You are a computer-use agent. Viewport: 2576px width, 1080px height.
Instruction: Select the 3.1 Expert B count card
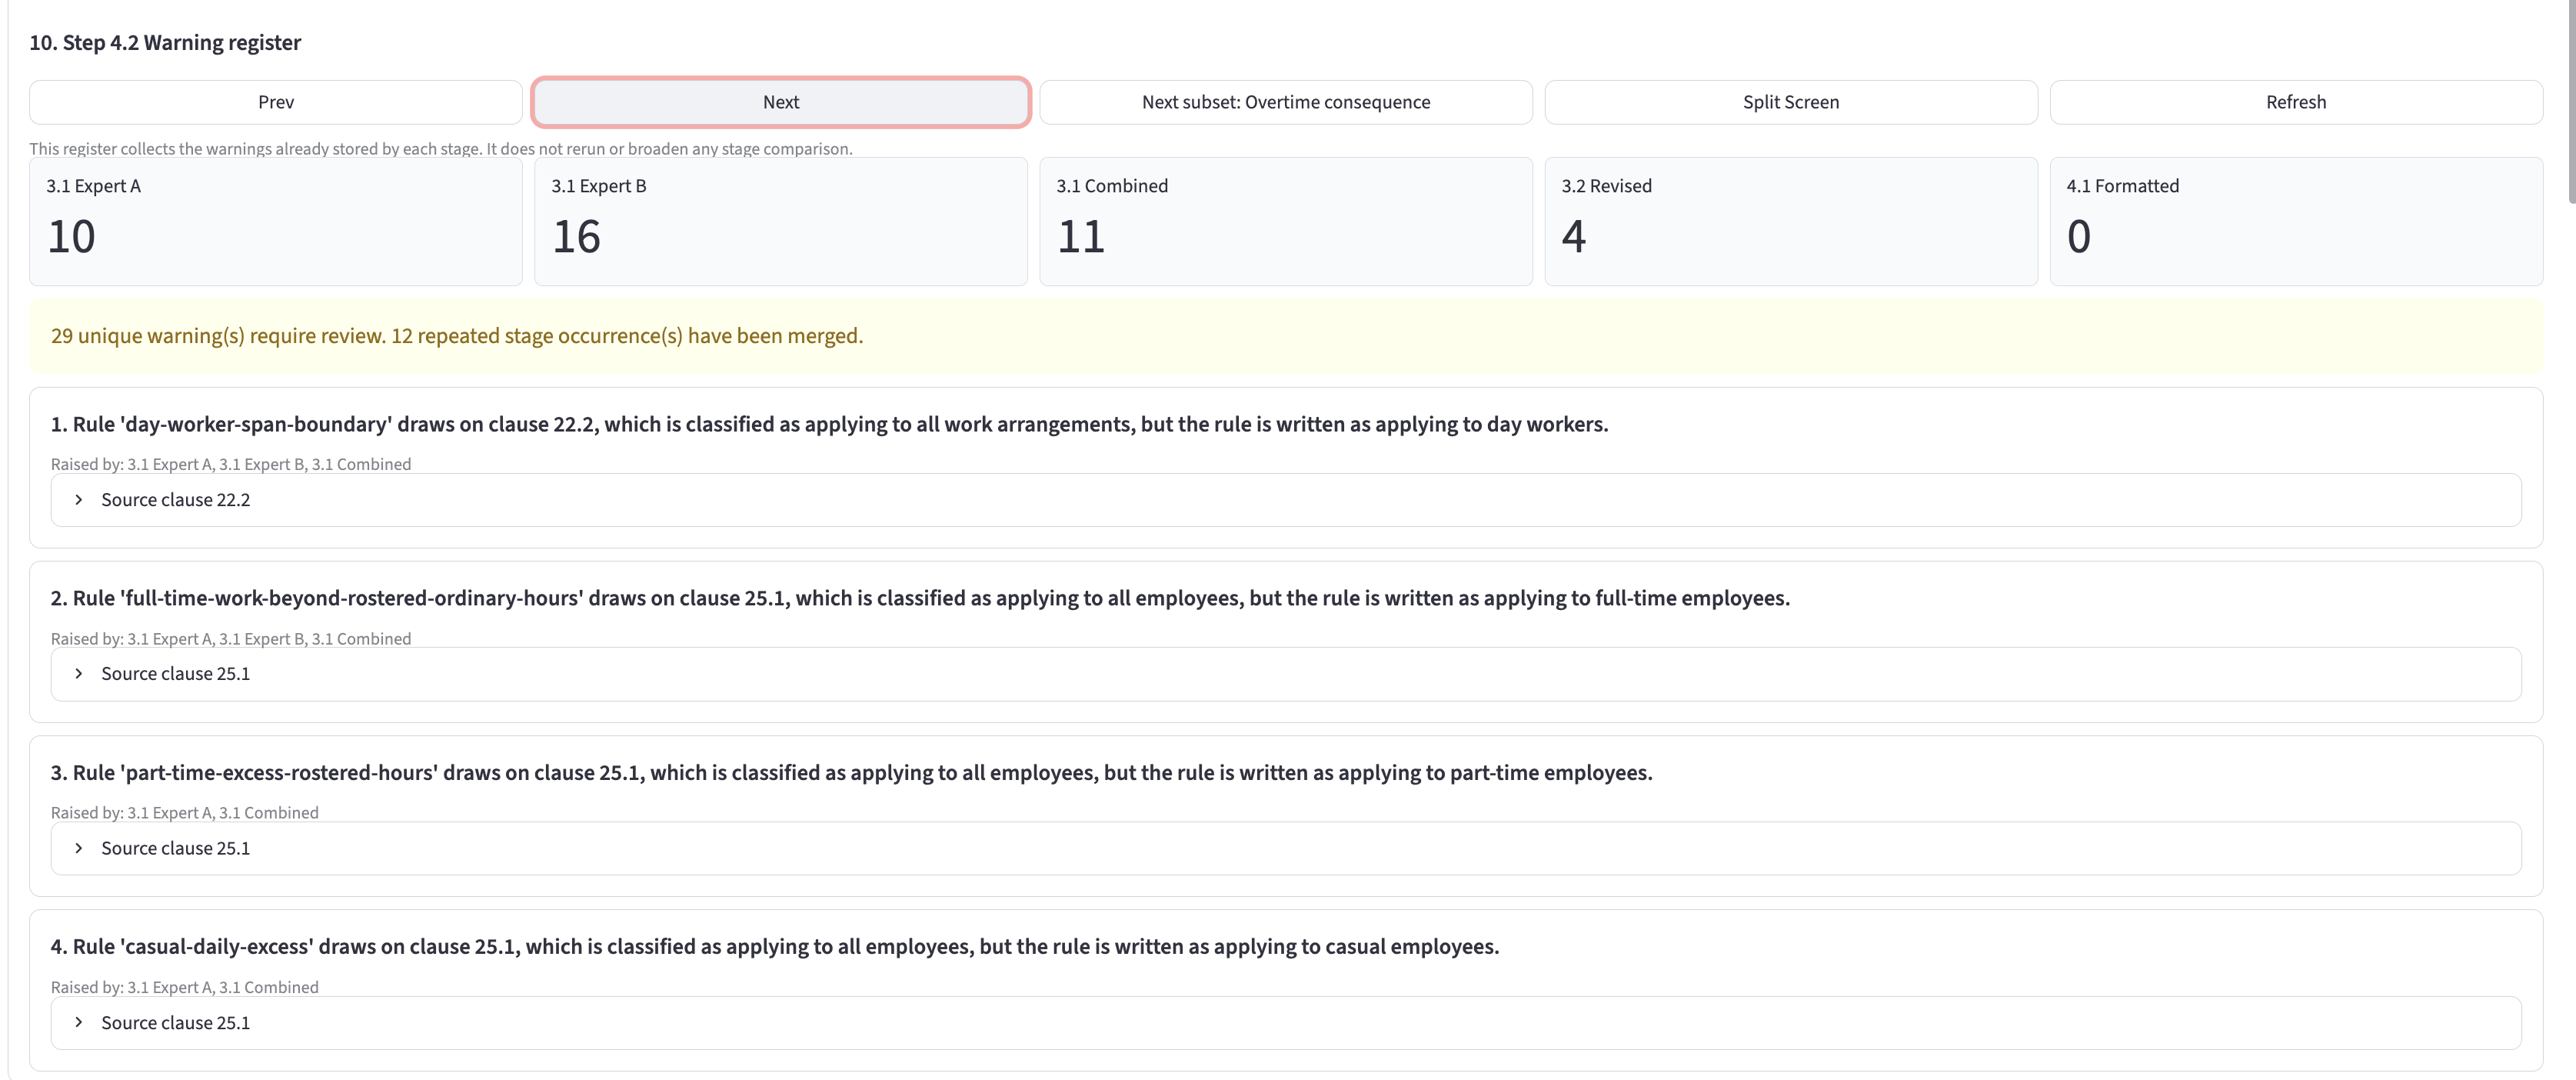point(781,221)
